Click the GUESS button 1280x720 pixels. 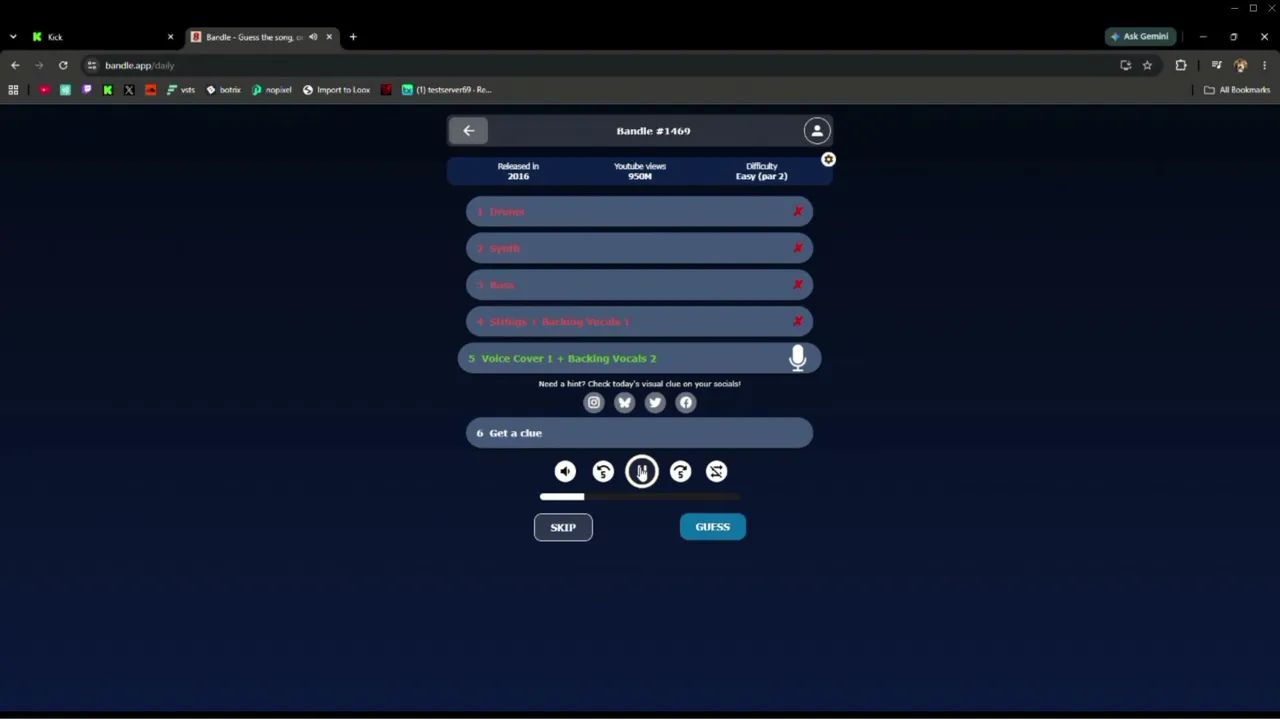713,527
